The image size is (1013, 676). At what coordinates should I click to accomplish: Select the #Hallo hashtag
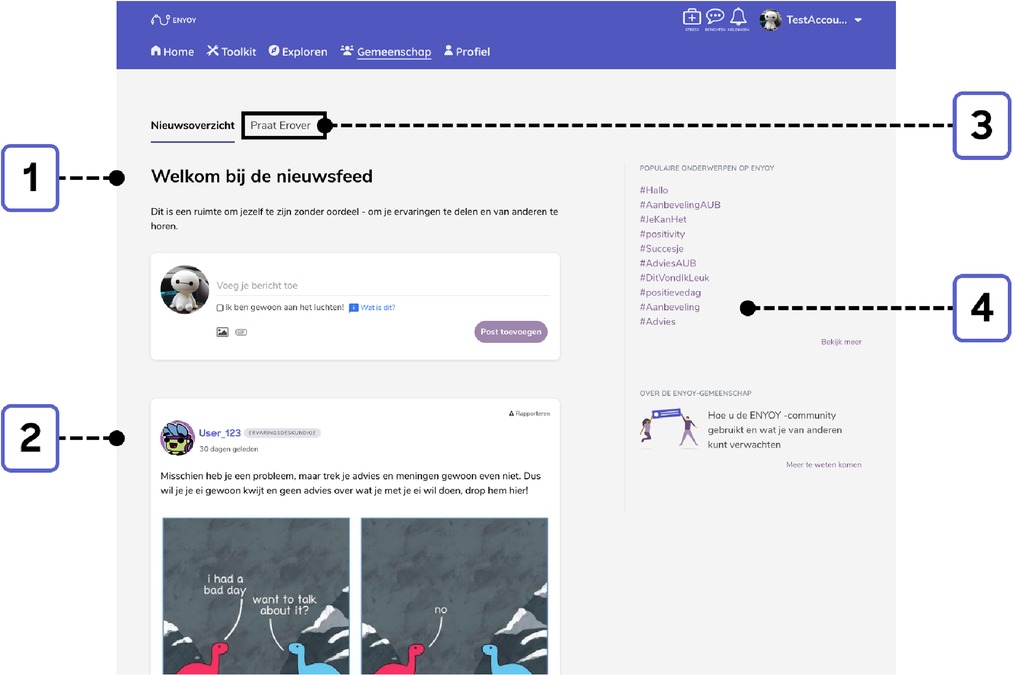654,190
